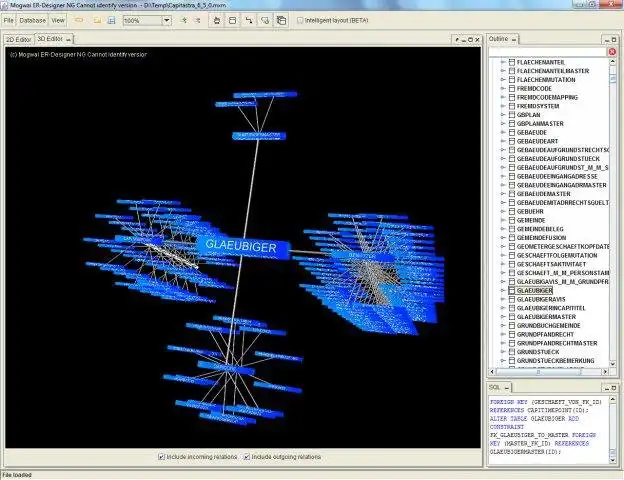Expand the GLAEUBIGERMASTER tree node
Viewport: 624px width, 480px height.
[x=503, y=317]
